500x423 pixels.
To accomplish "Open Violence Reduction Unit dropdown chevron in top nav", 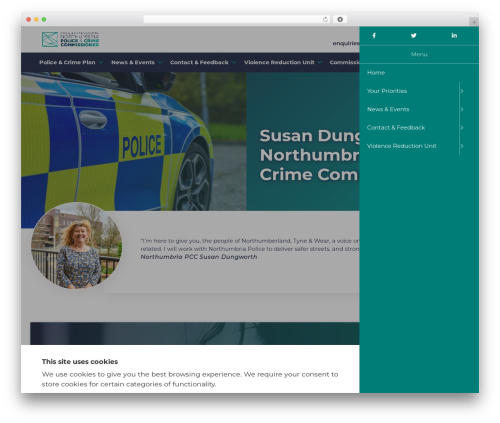I will (x=320, y=62).
